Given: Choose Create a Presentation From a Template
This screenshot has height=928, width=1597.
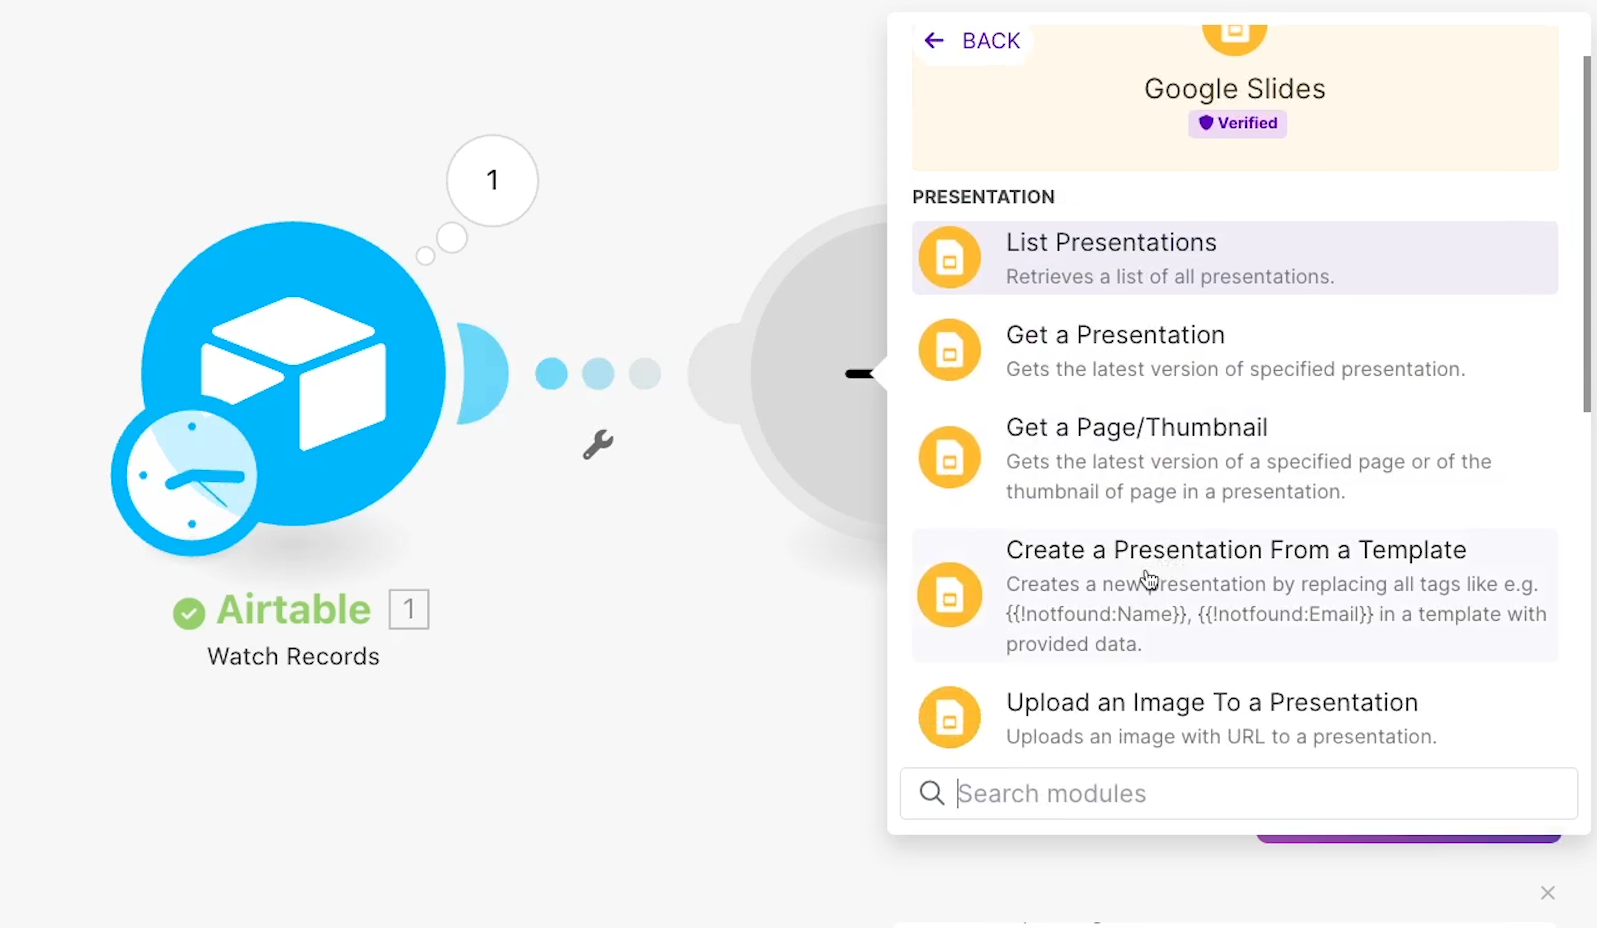Looking at the screenshot, I should 1235,595.
